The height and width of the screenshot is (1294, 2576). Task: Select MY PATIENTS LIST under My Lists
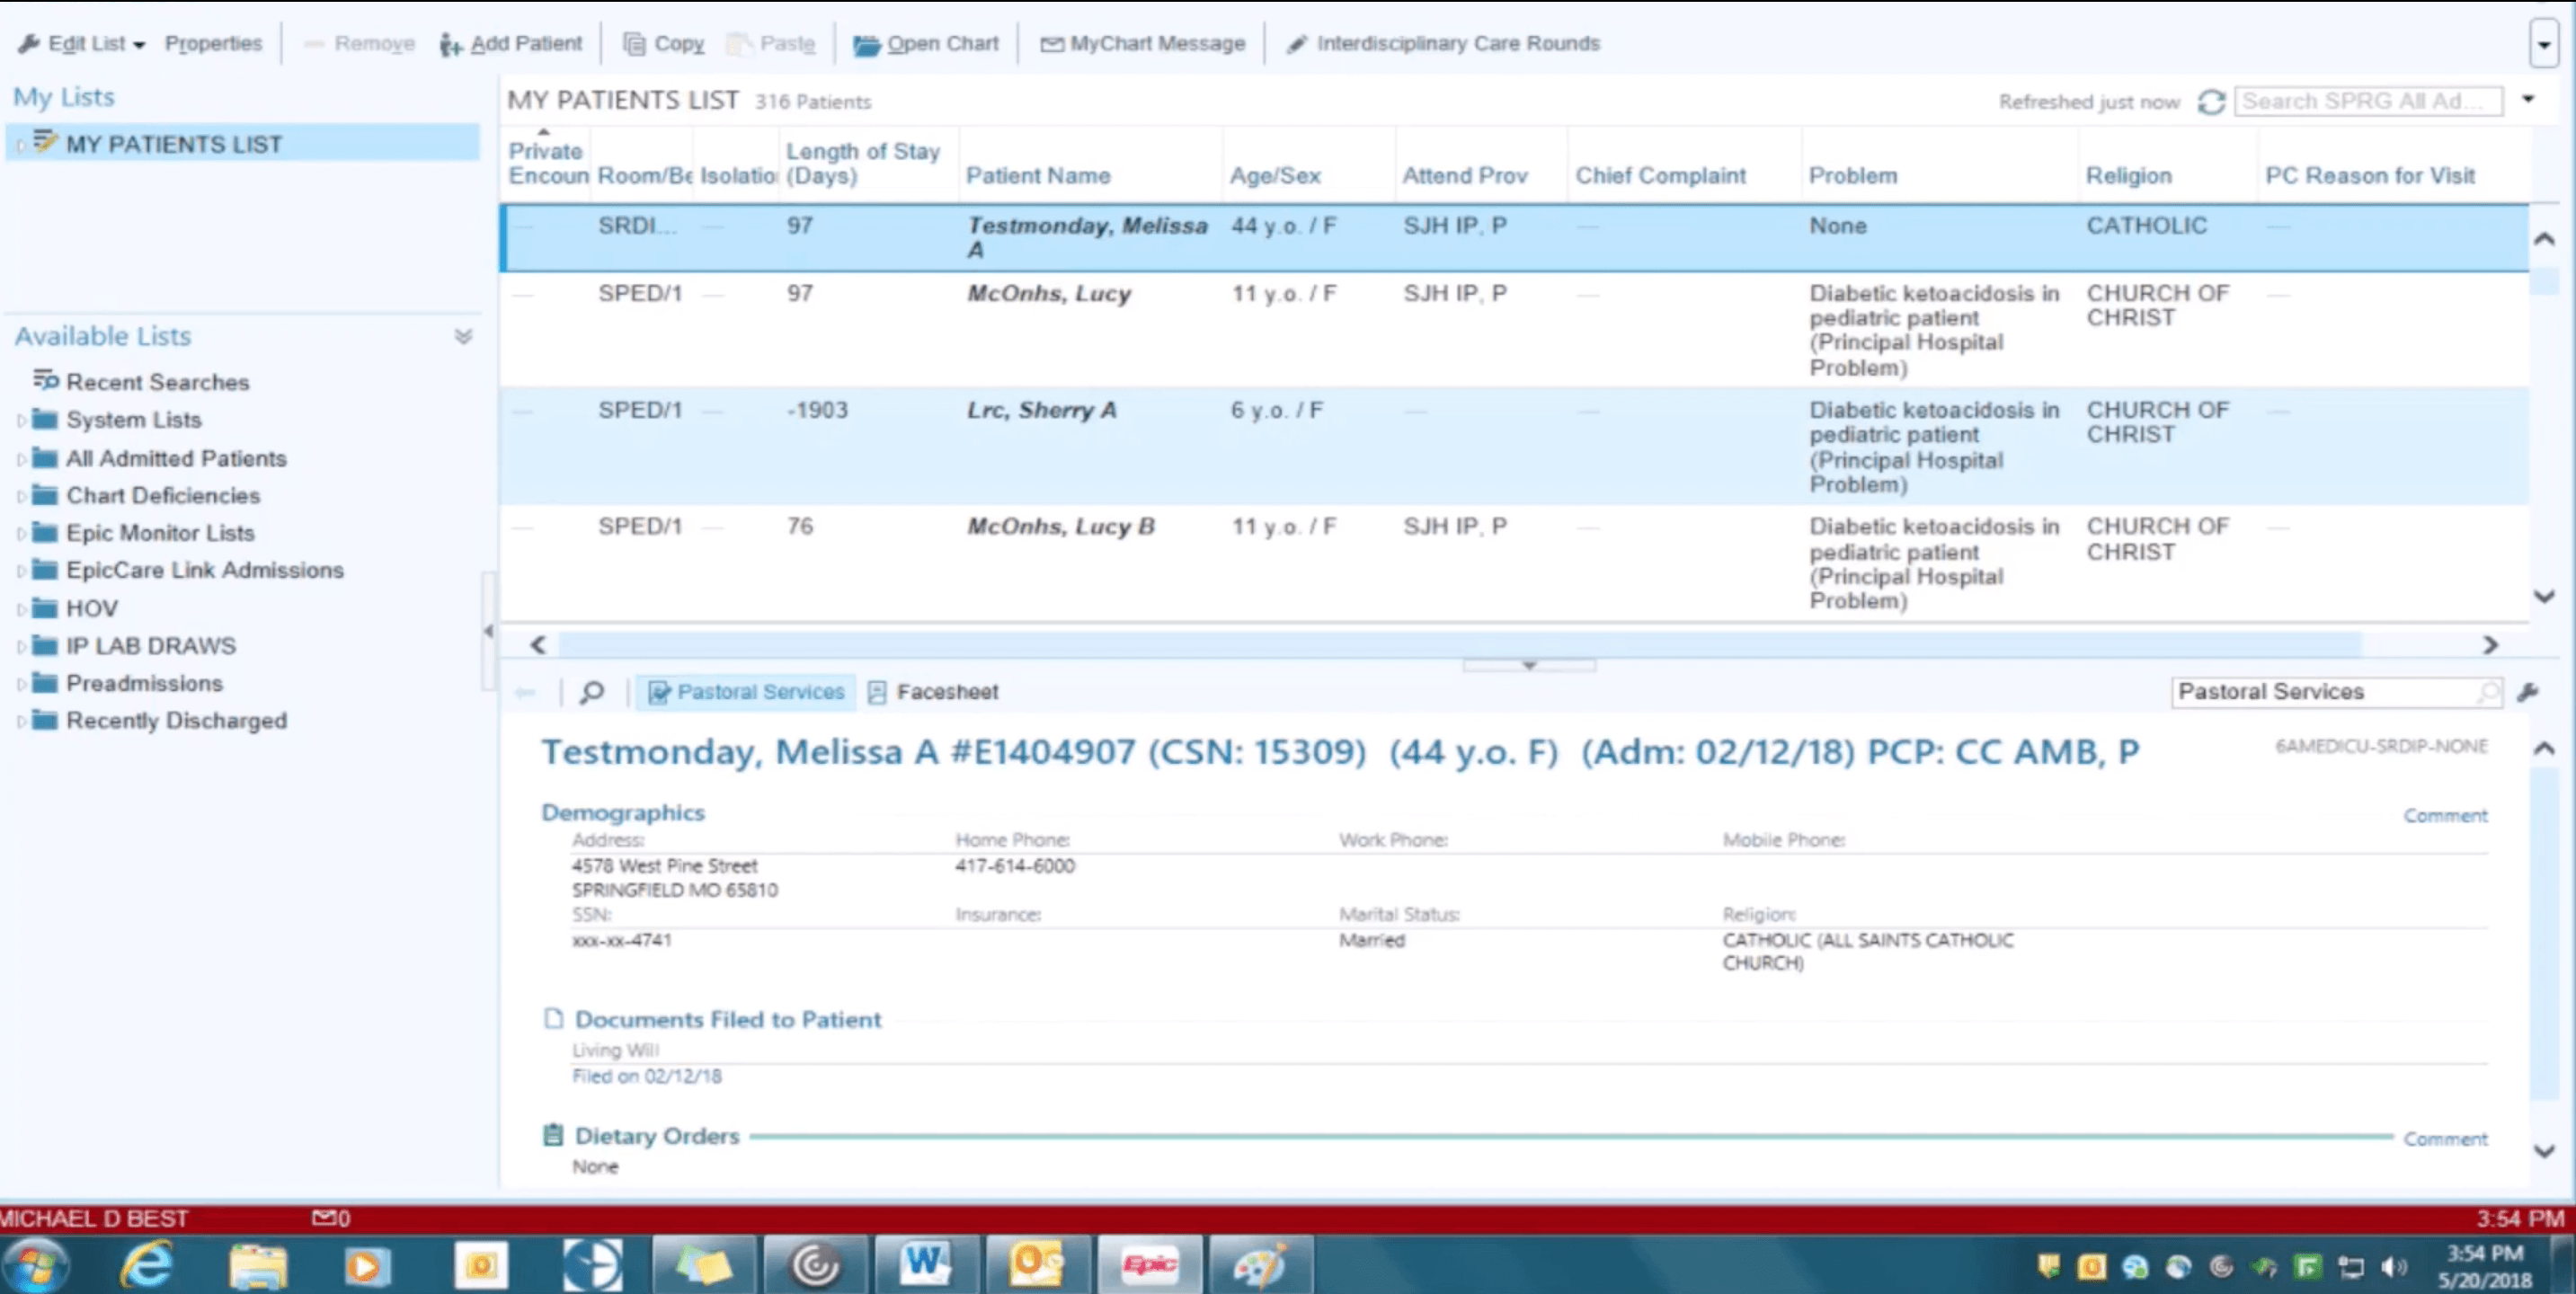tap(174, 143)
